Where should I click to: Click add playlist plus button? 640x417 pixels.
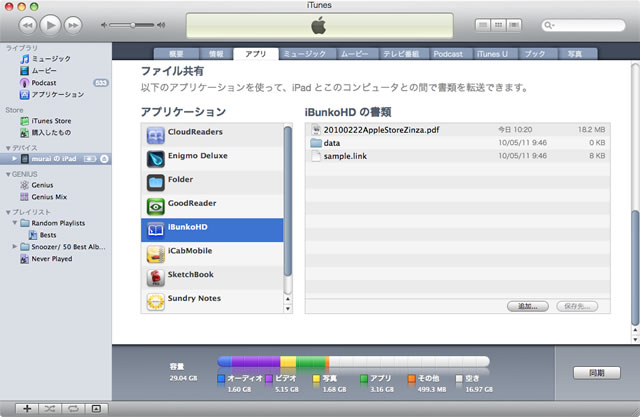(x=27, y=408)
